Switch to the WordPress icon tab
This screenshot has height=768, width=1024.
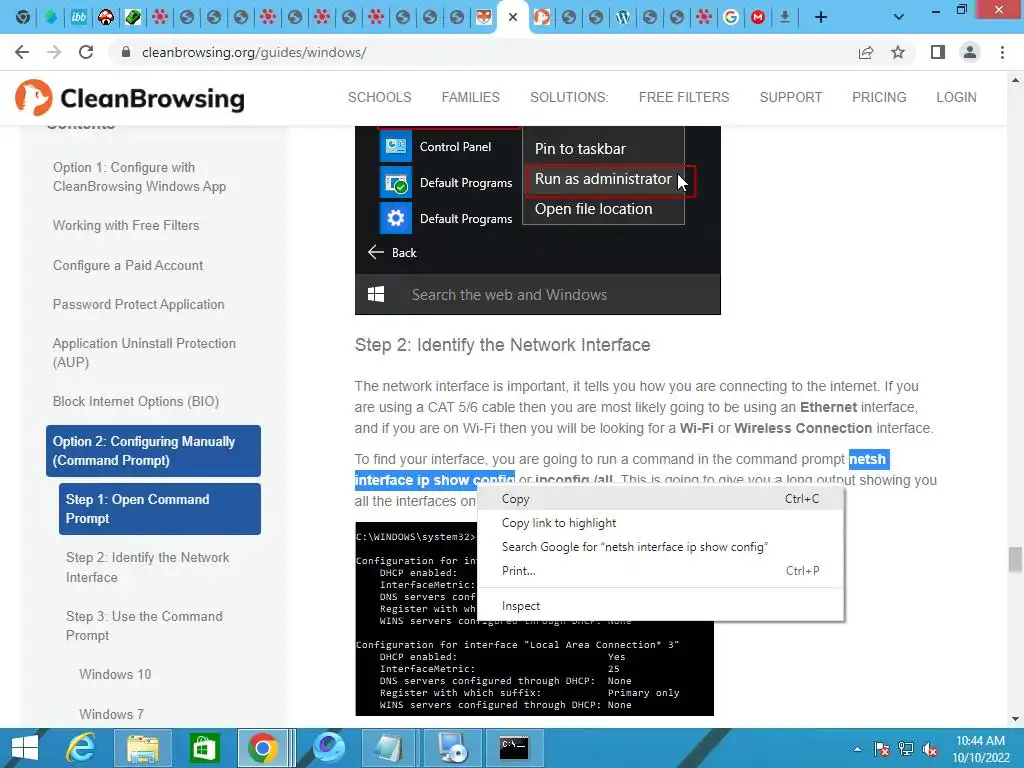pyautogui.click(x=623, y=17)
